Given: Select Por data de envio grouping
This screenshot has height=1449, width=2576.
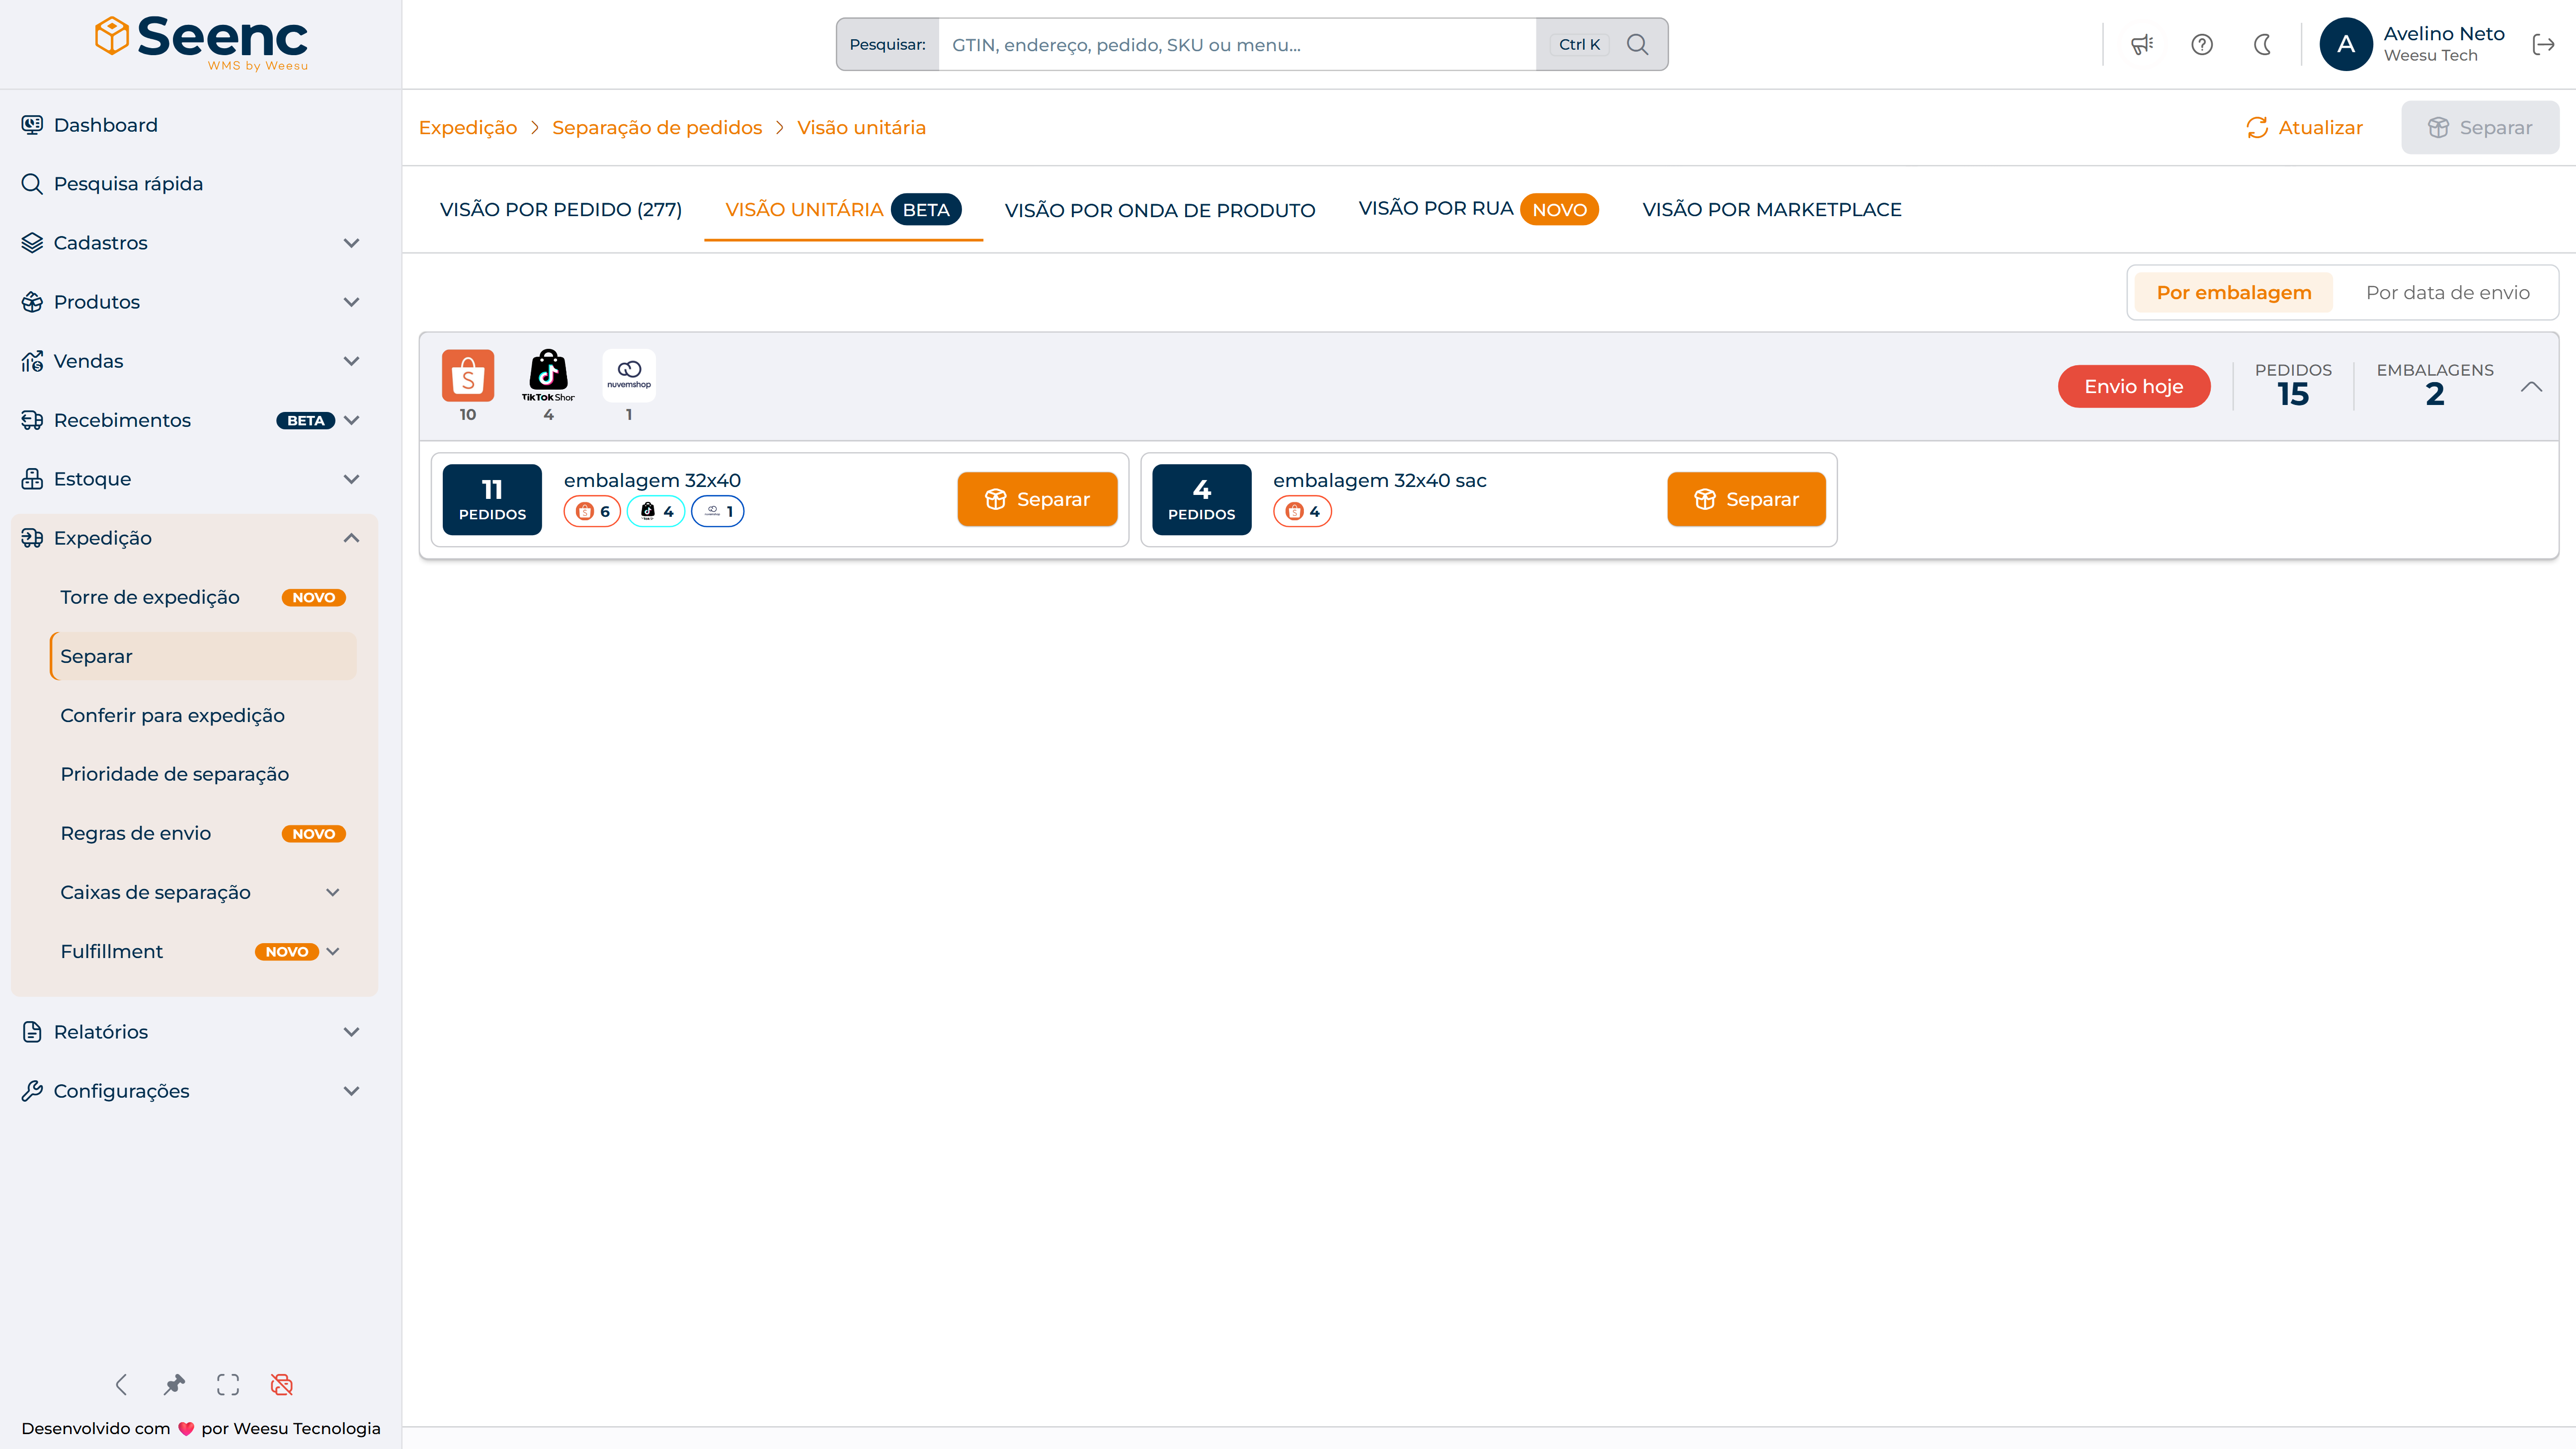Looking at the screenshot, I should pyautogui.click(x=2448, y=293).
